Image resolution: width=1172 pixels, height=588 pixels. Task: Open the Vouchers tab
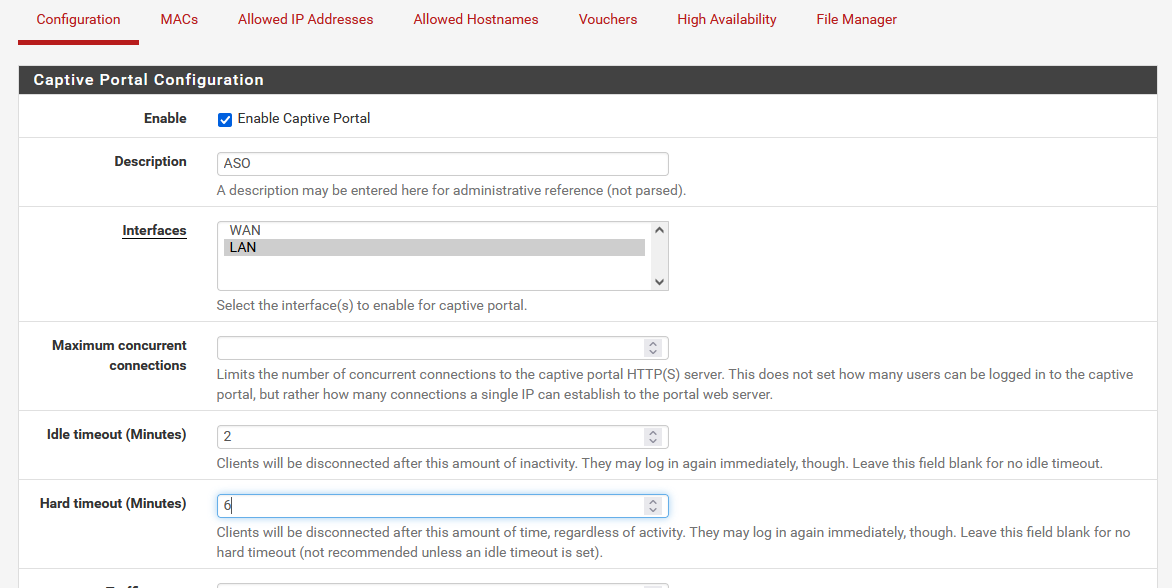tap(608, 19)
